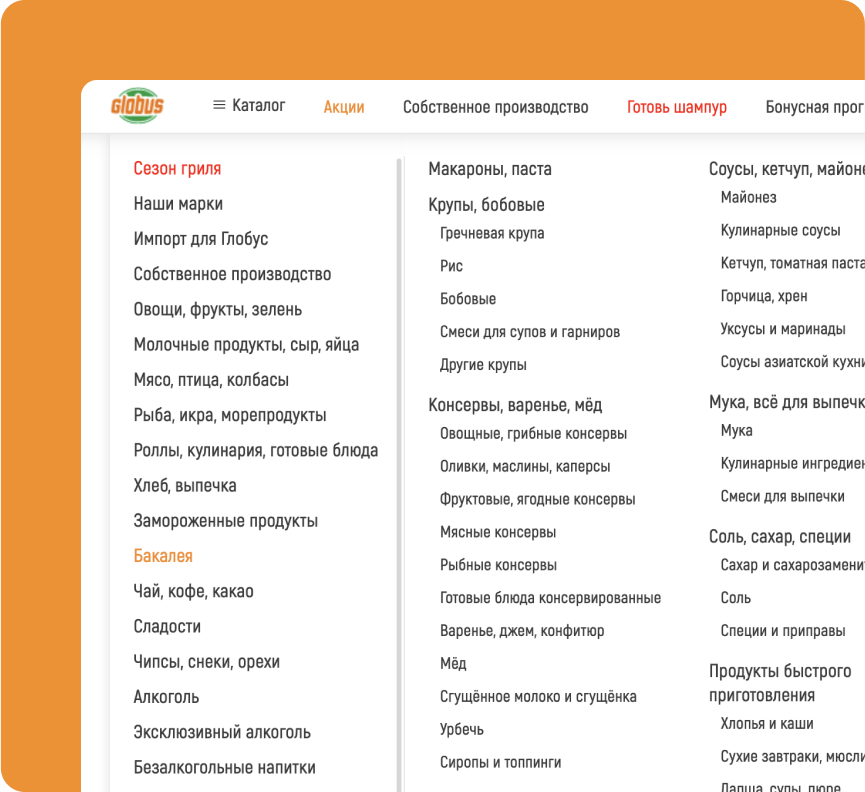Image resolution: width=865 pixels, height=792 pixels.
Task: Choose Наши марки in sidebar
Action: (x=178, y=204)
